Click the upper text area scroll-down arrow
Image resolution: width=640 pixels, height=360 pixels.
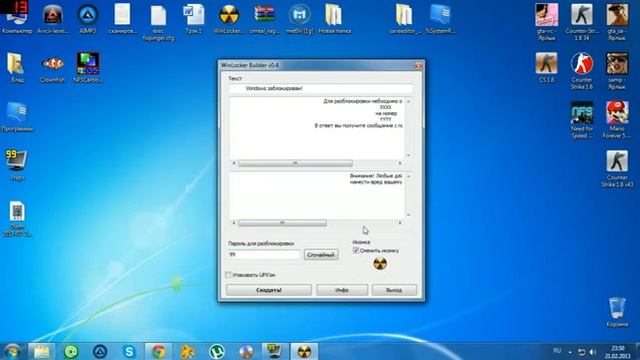(409, 156)
